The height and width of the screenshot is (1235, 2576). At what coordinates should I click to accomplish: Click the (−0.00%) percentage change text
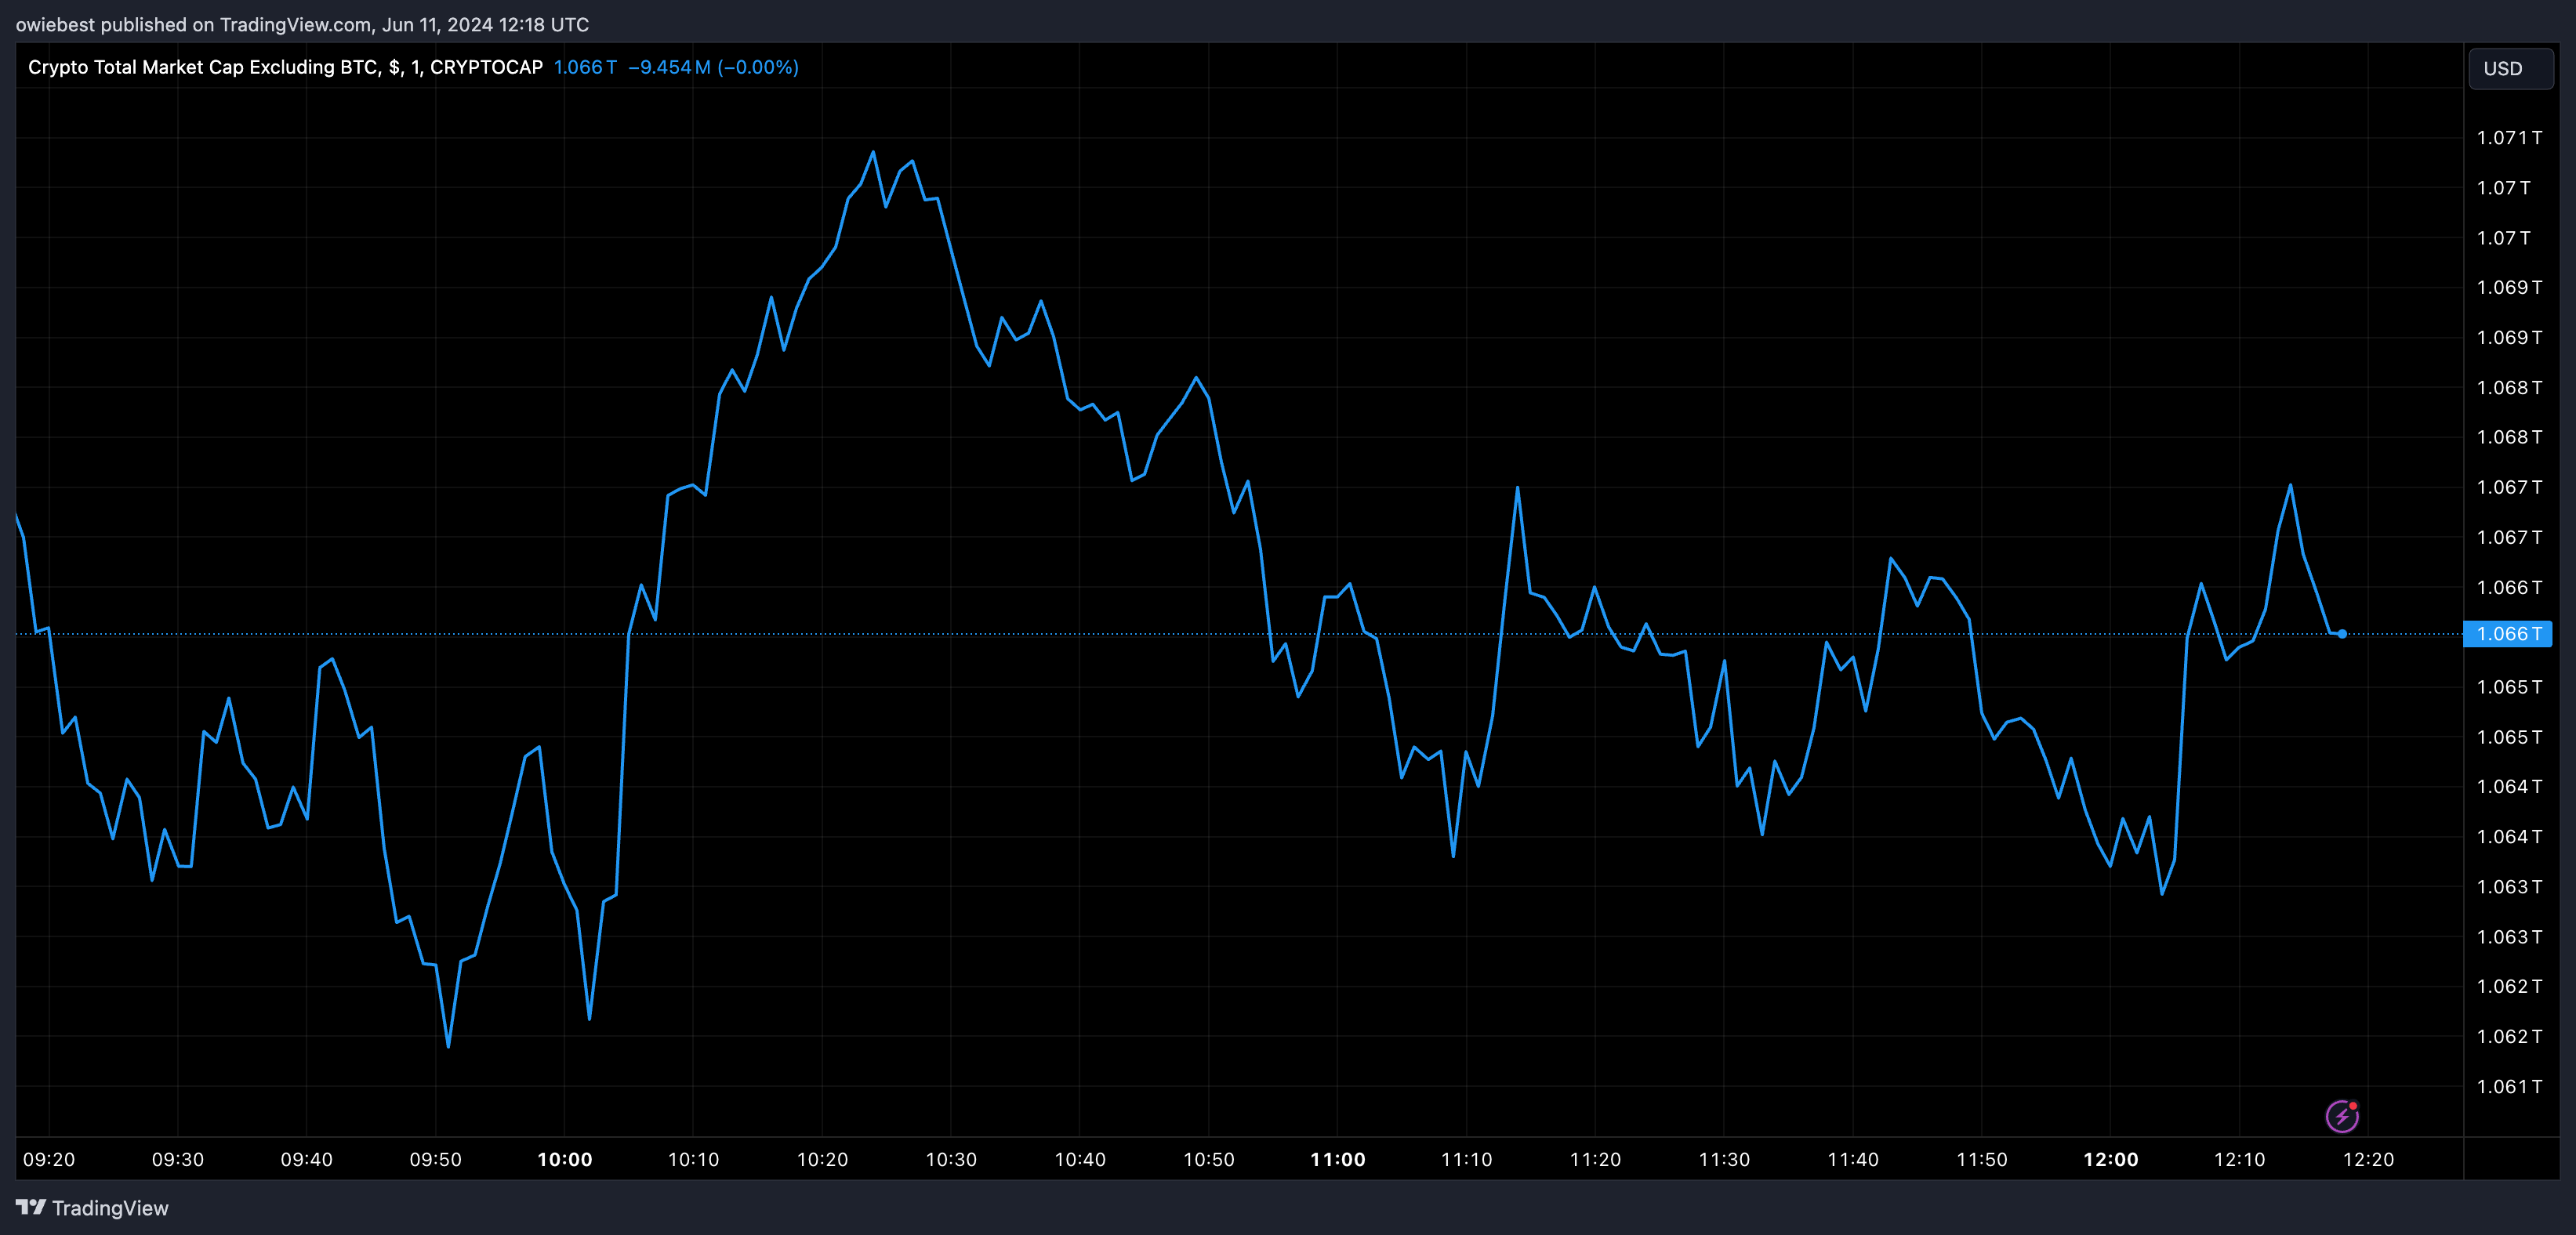click(758, 67)
